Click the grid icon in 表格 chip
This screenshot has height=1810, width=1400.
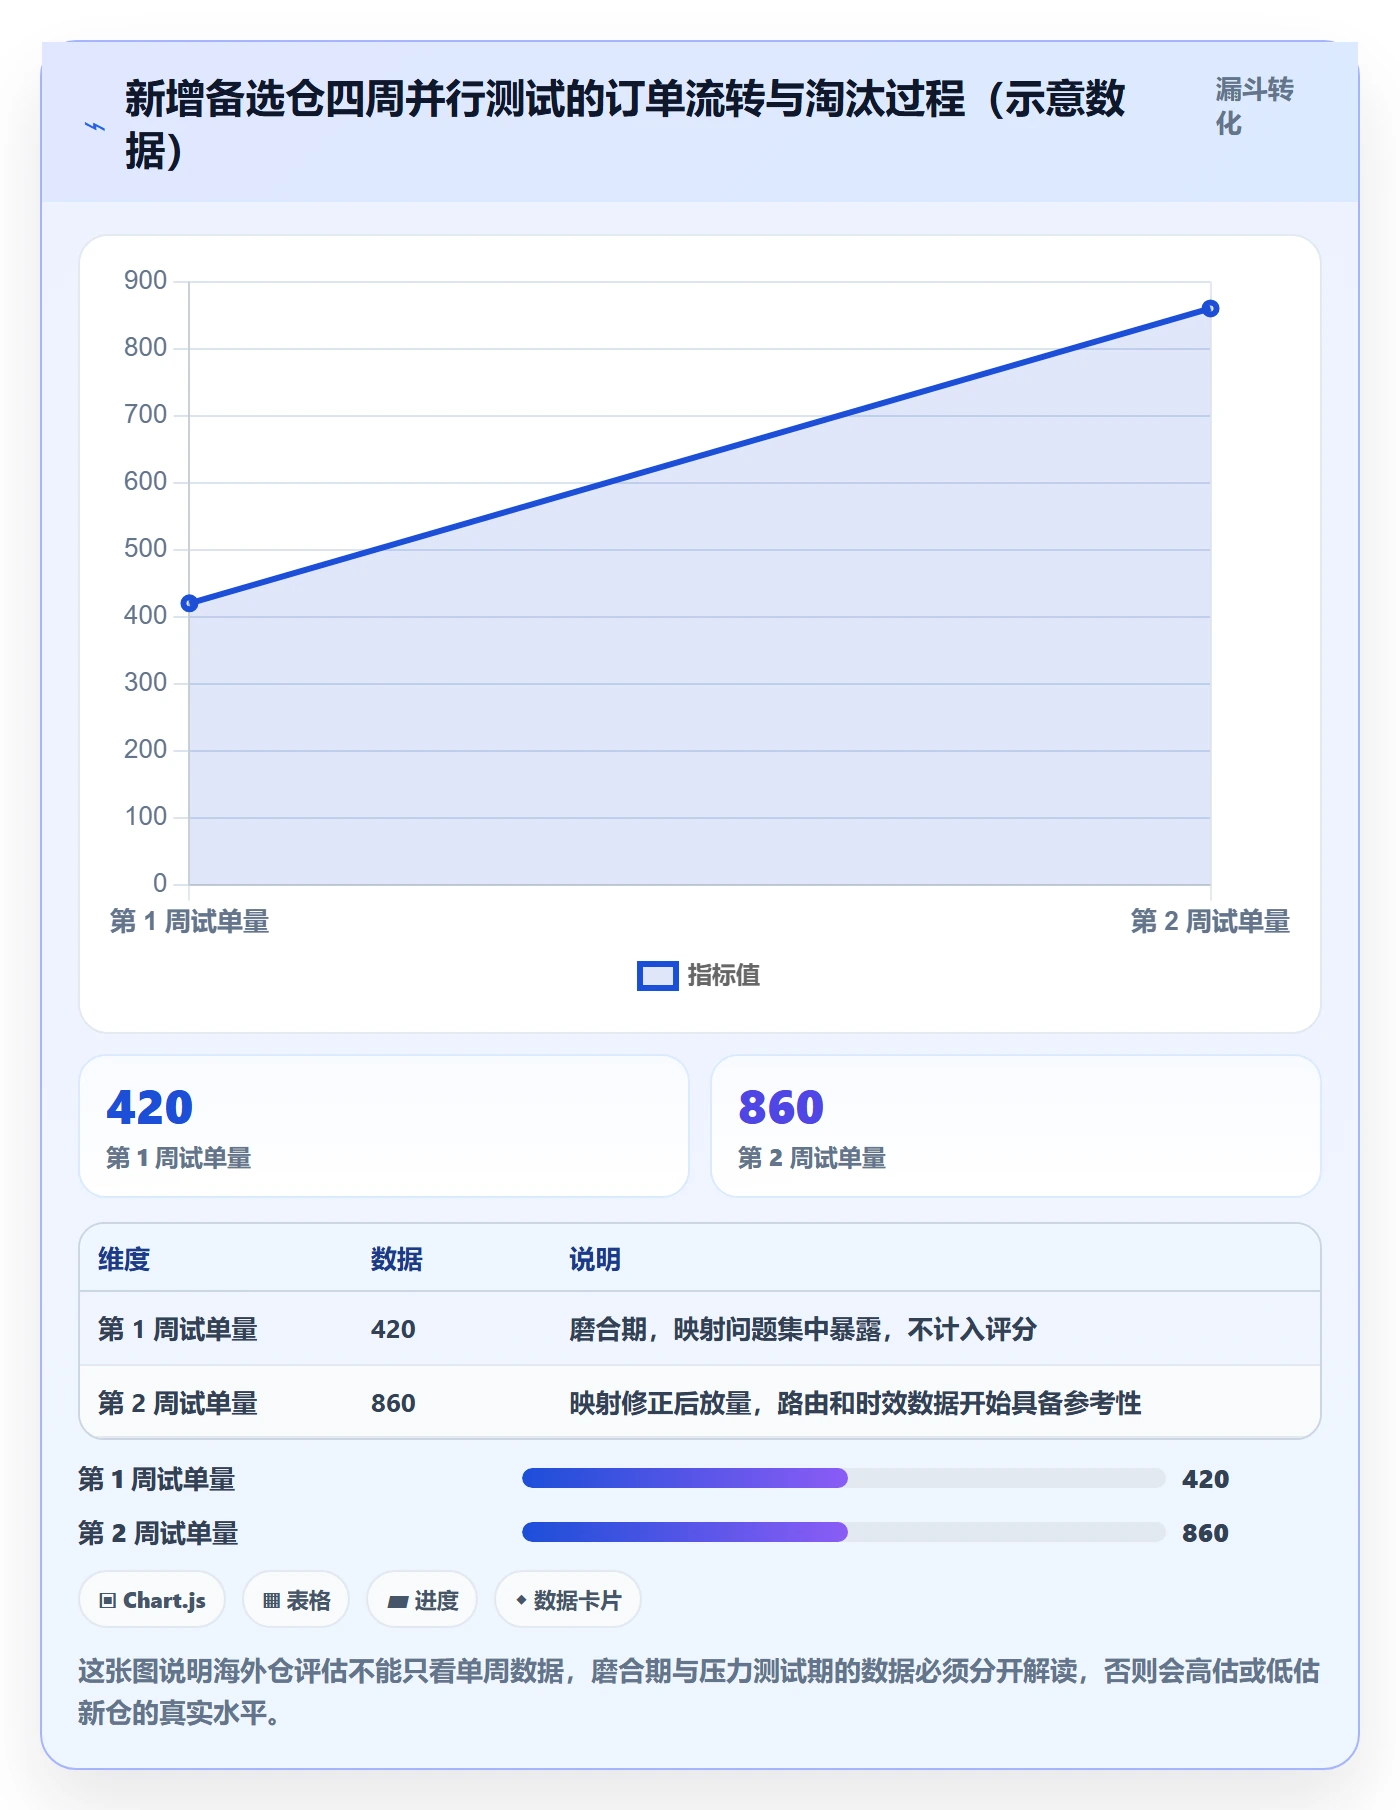coord(271,1601)
